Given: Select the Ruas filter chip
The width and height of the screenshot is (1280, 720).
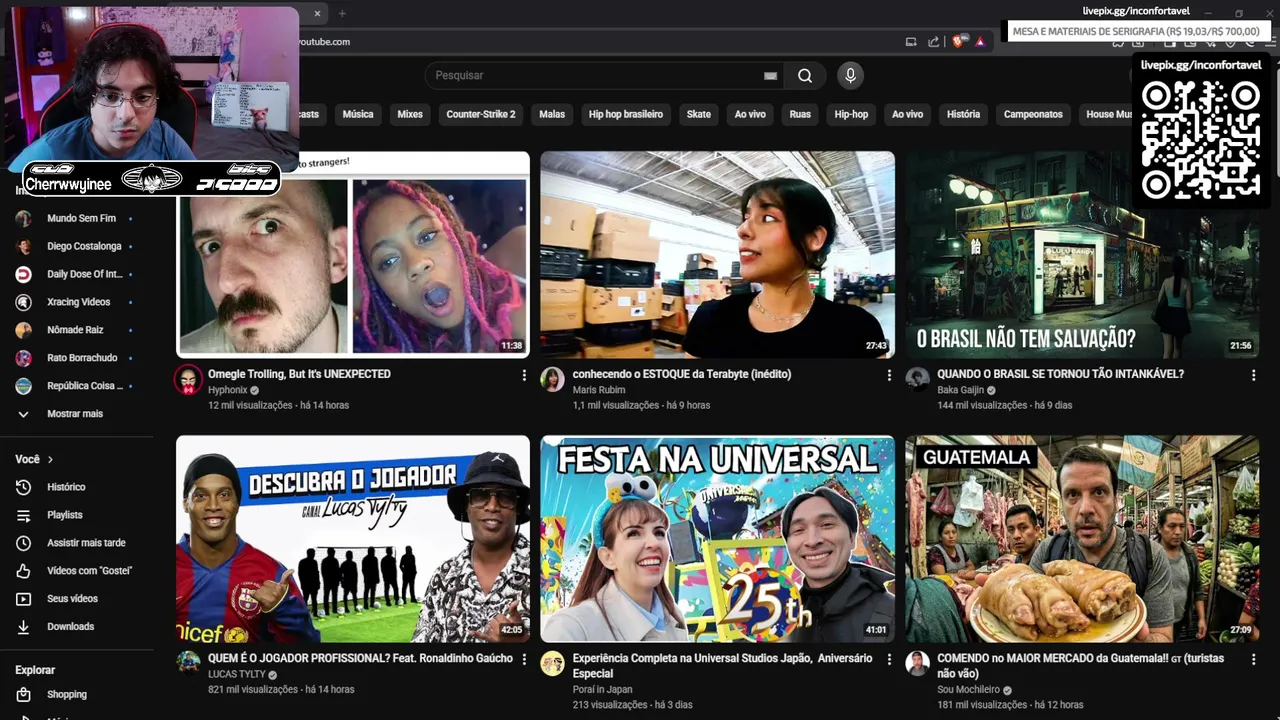Looking at the screenshot, I should pos(800,114).
